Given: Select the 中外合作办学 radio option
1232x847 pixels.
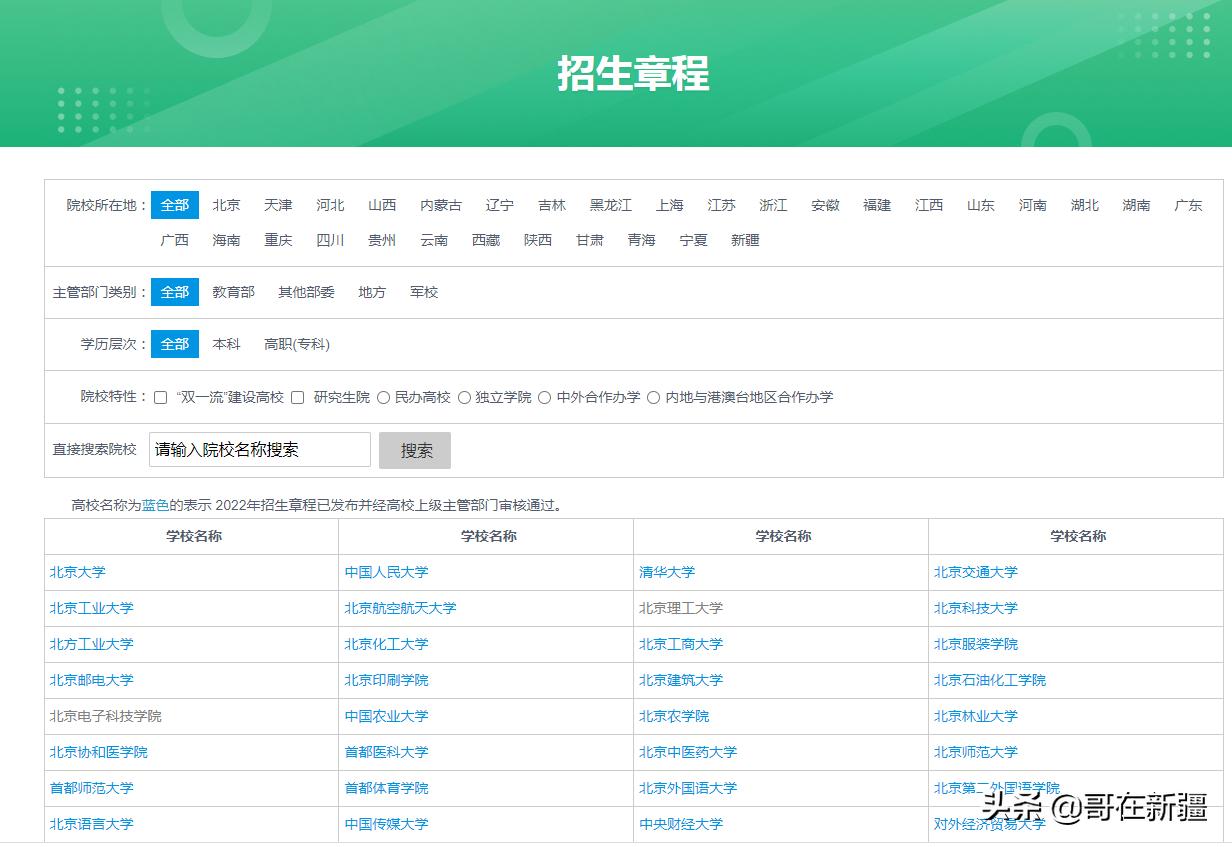Looking at the screenshot, I should pos(546,397).
